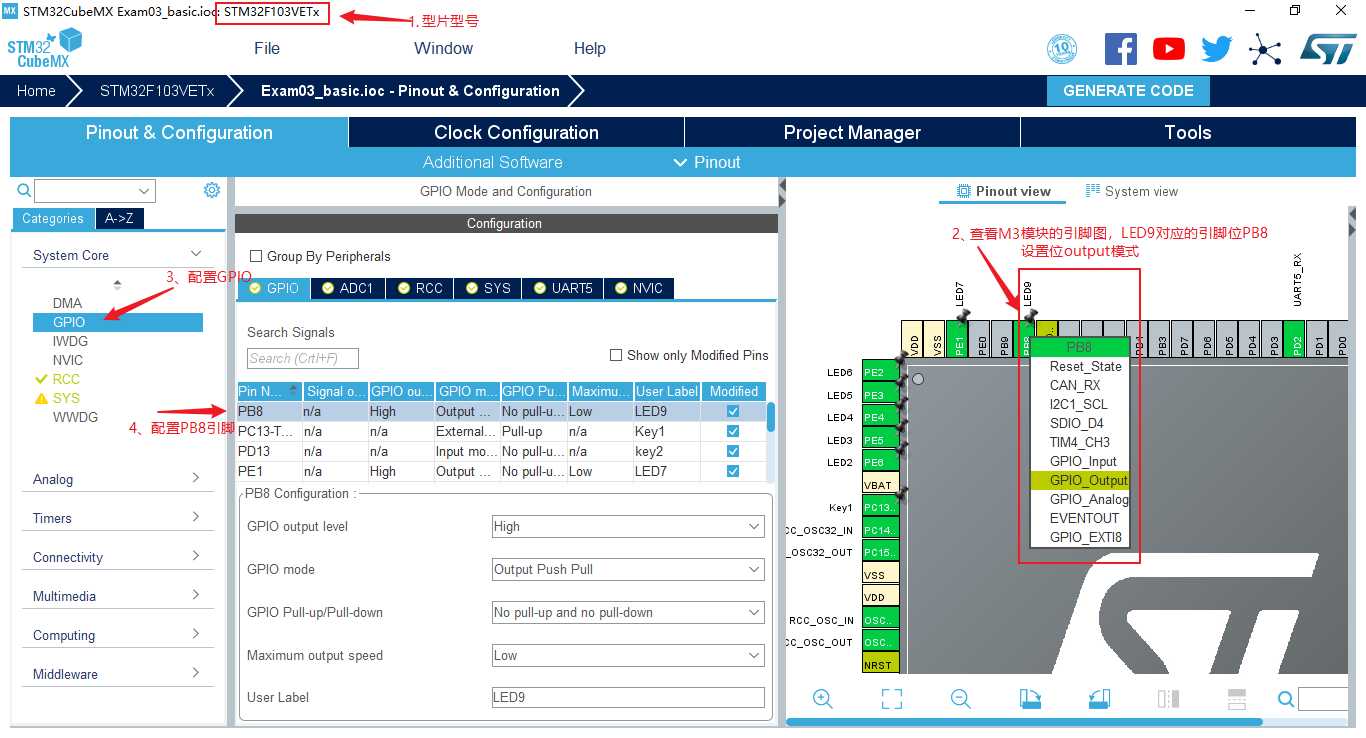Click the PE1 pin on the chip

tap(959, 338)
